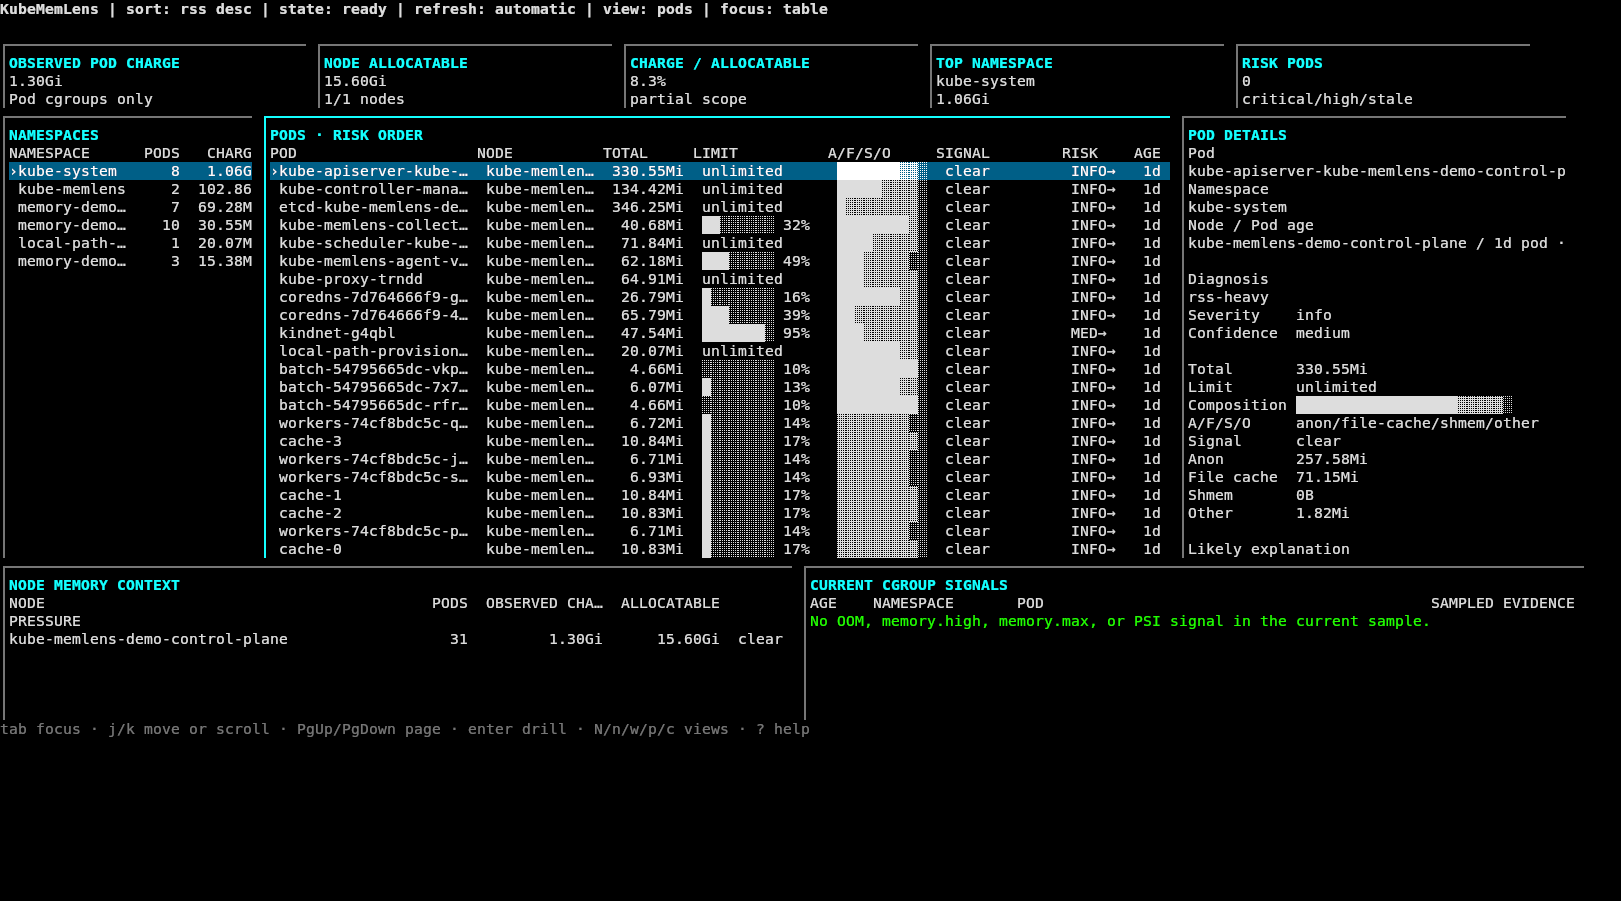
Task: Click the 'sort: rss desc' status indicator
Action: (x=189, y=9)
